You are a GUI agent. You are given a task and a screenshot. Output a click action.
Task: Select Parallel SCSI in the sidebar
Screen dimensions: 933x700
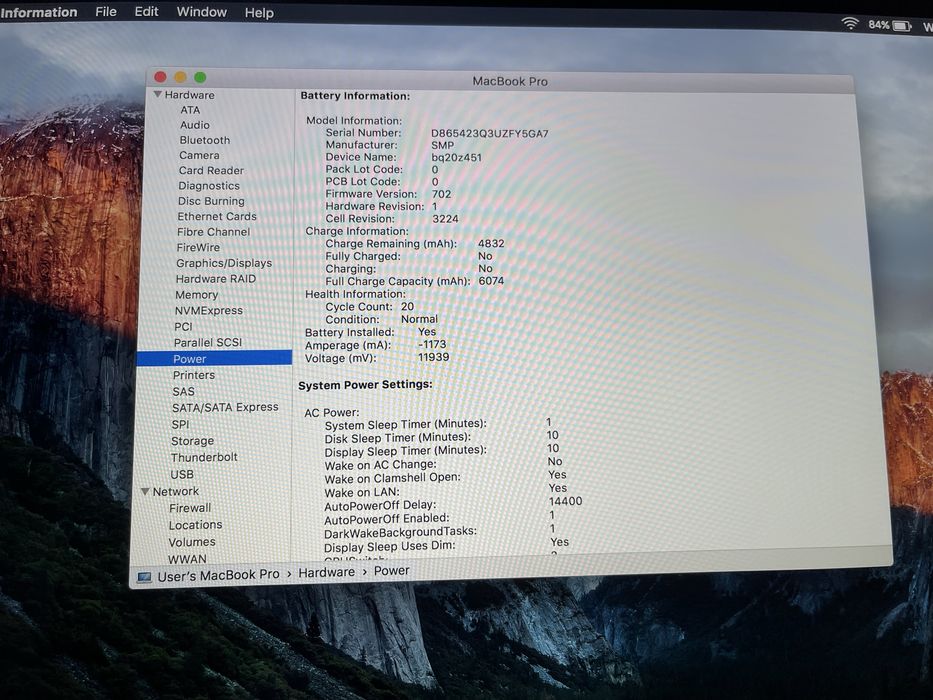[208, 343]
